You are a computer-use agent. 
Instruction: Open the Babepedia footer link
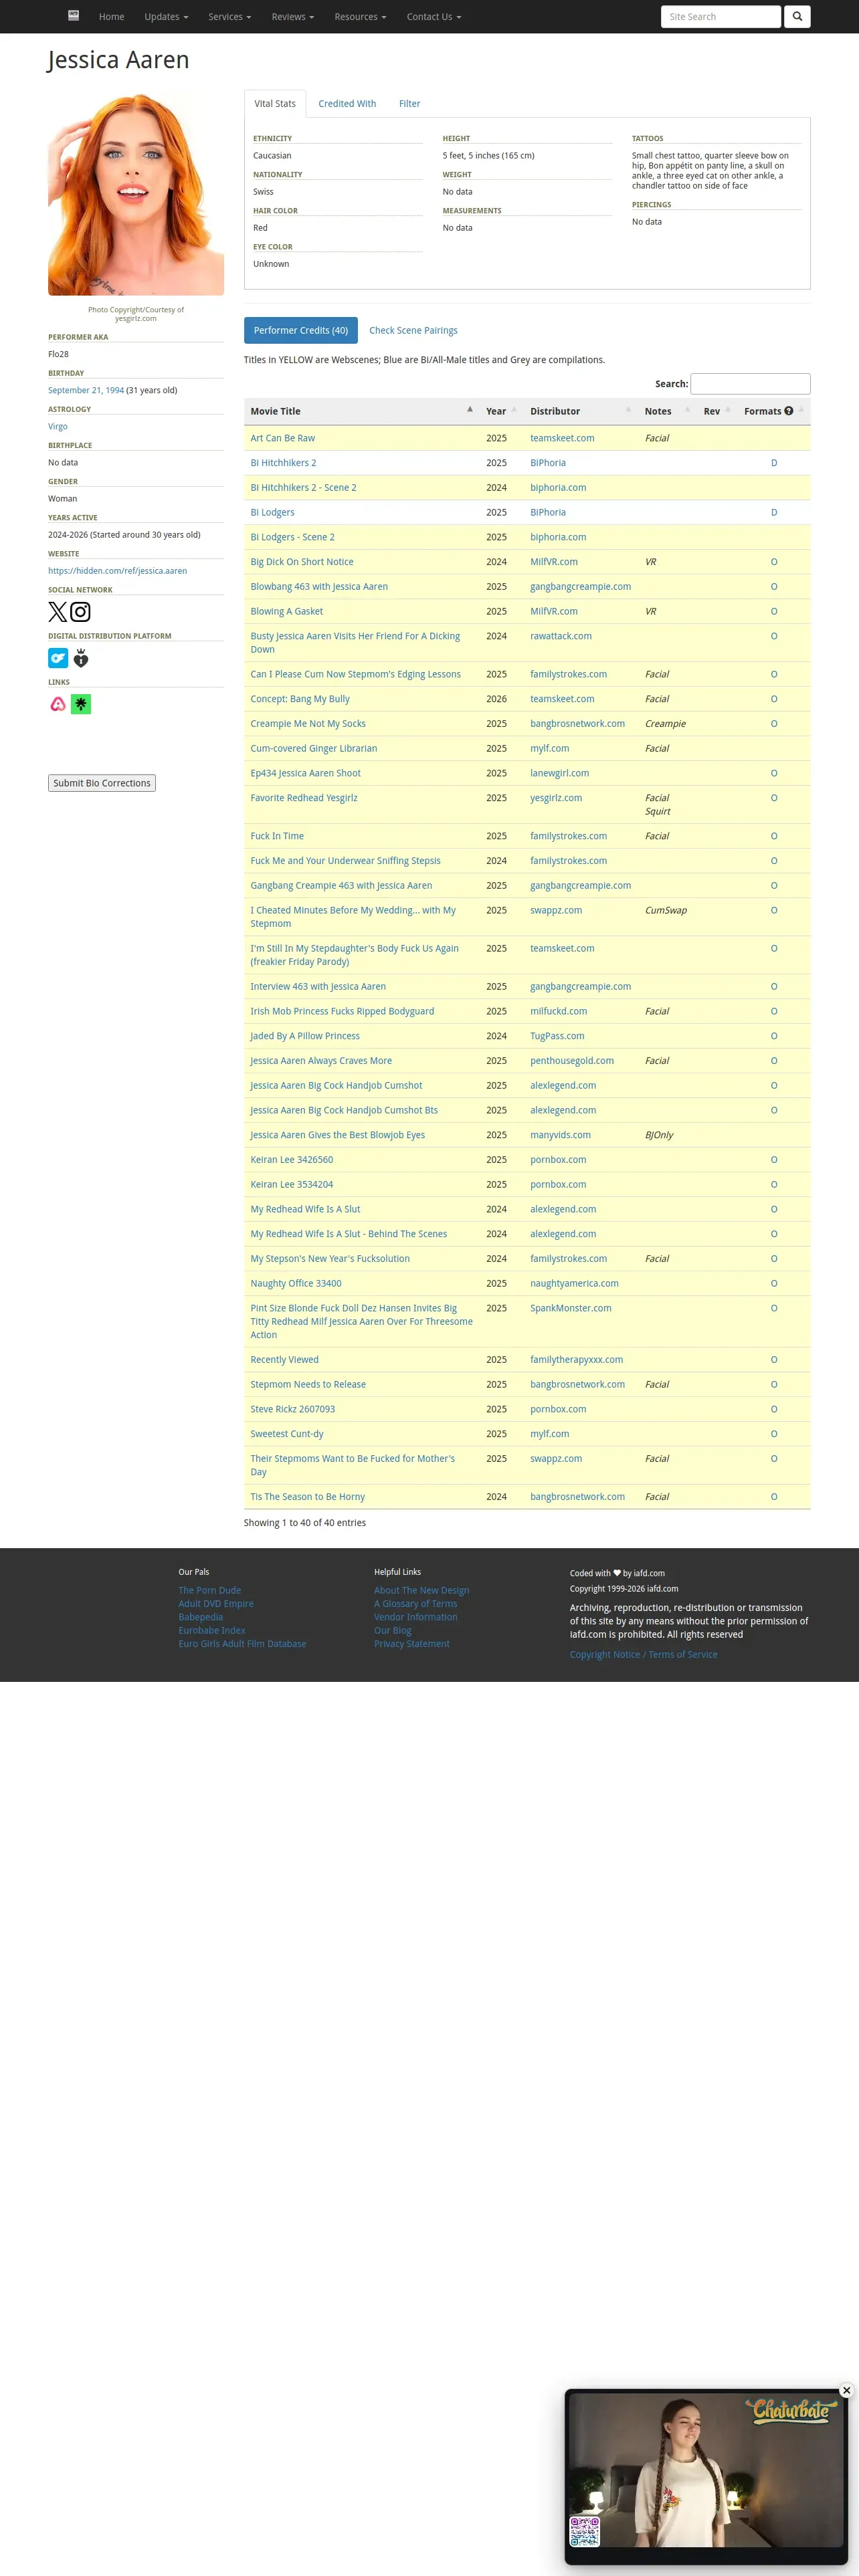(x=201, y=1618)
